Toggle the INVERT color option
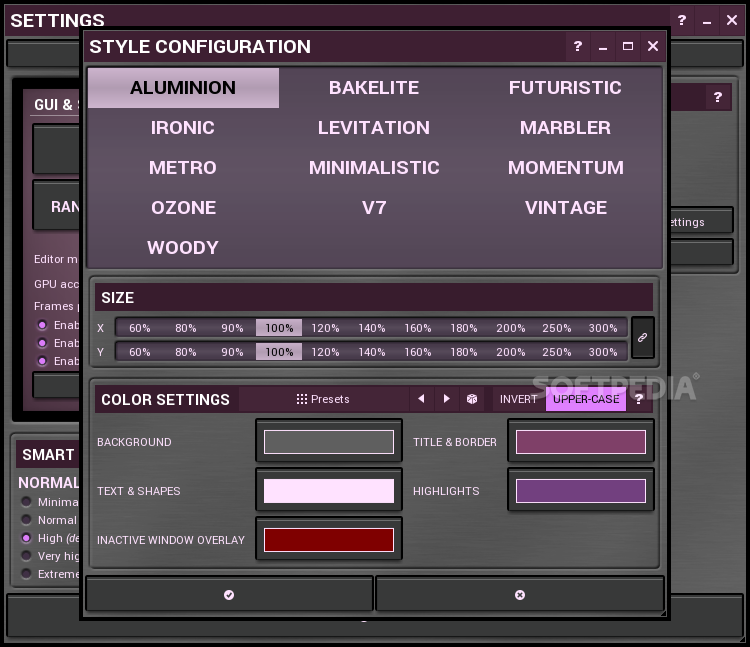 tap(518, 399)
